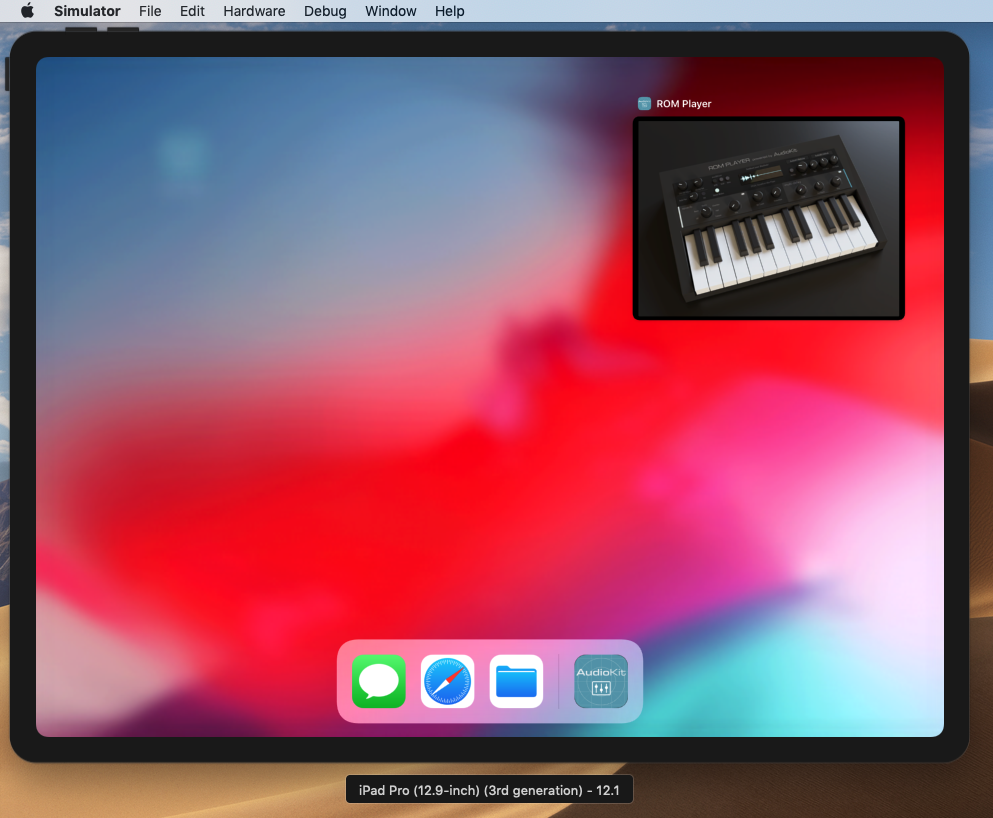Open the Hardware menu
This screenshot has height=818, width=993.
[254, 11]
